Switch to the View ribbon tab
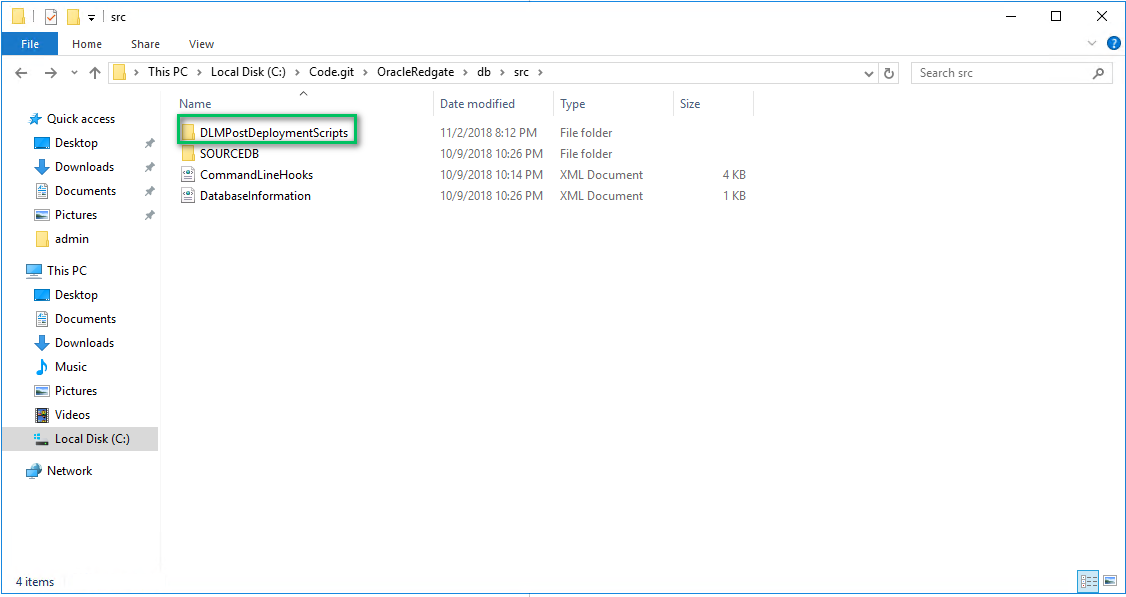 201,44
